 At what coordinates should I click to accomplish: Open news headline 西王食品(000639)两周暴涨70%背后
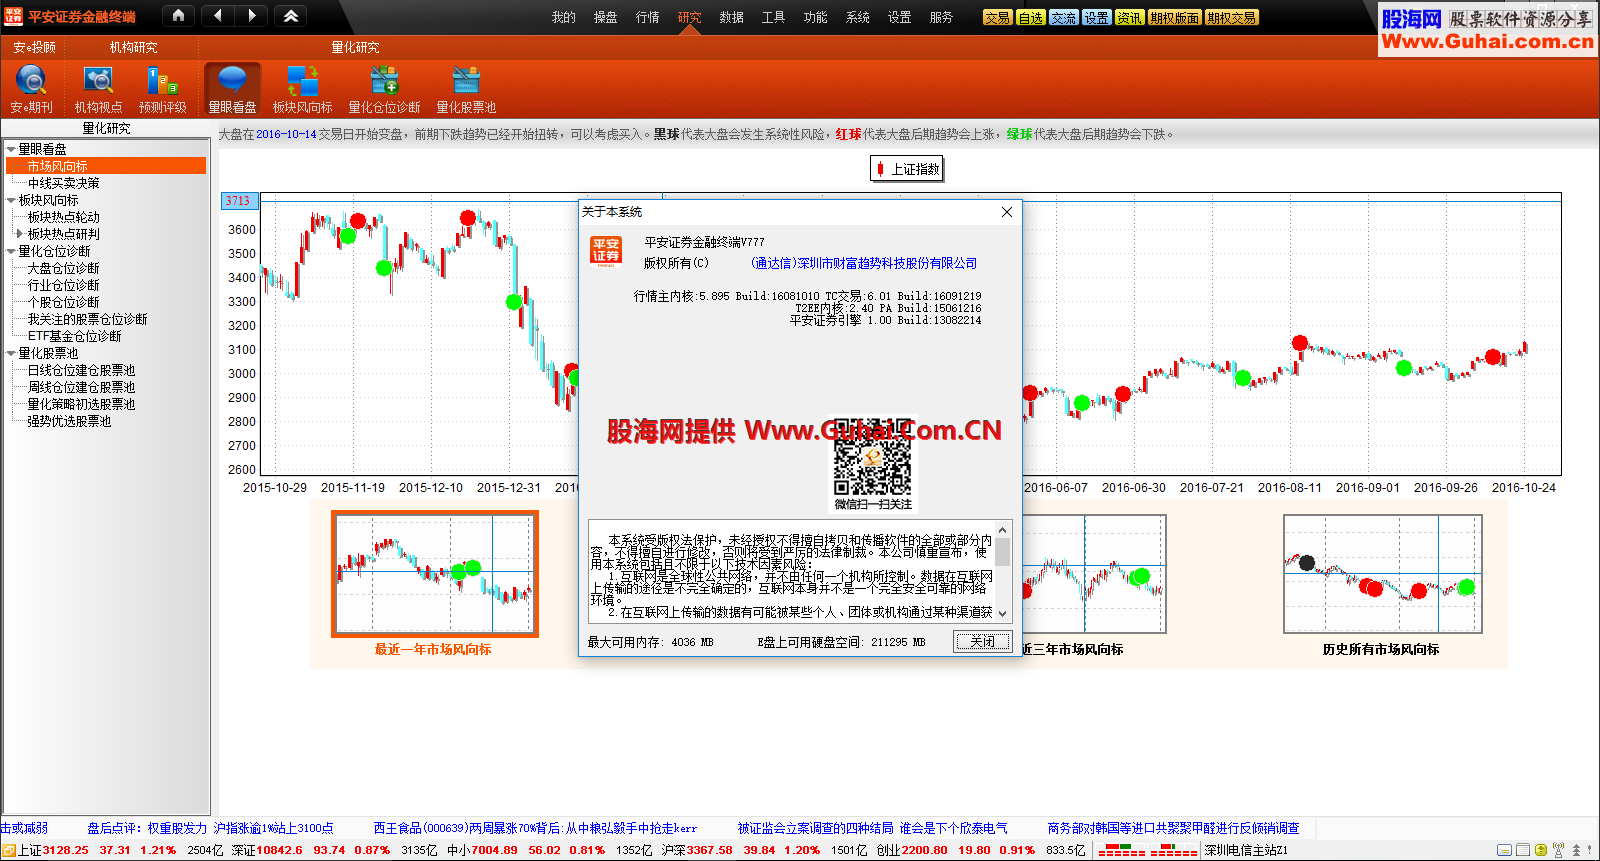tap(535, 828)
